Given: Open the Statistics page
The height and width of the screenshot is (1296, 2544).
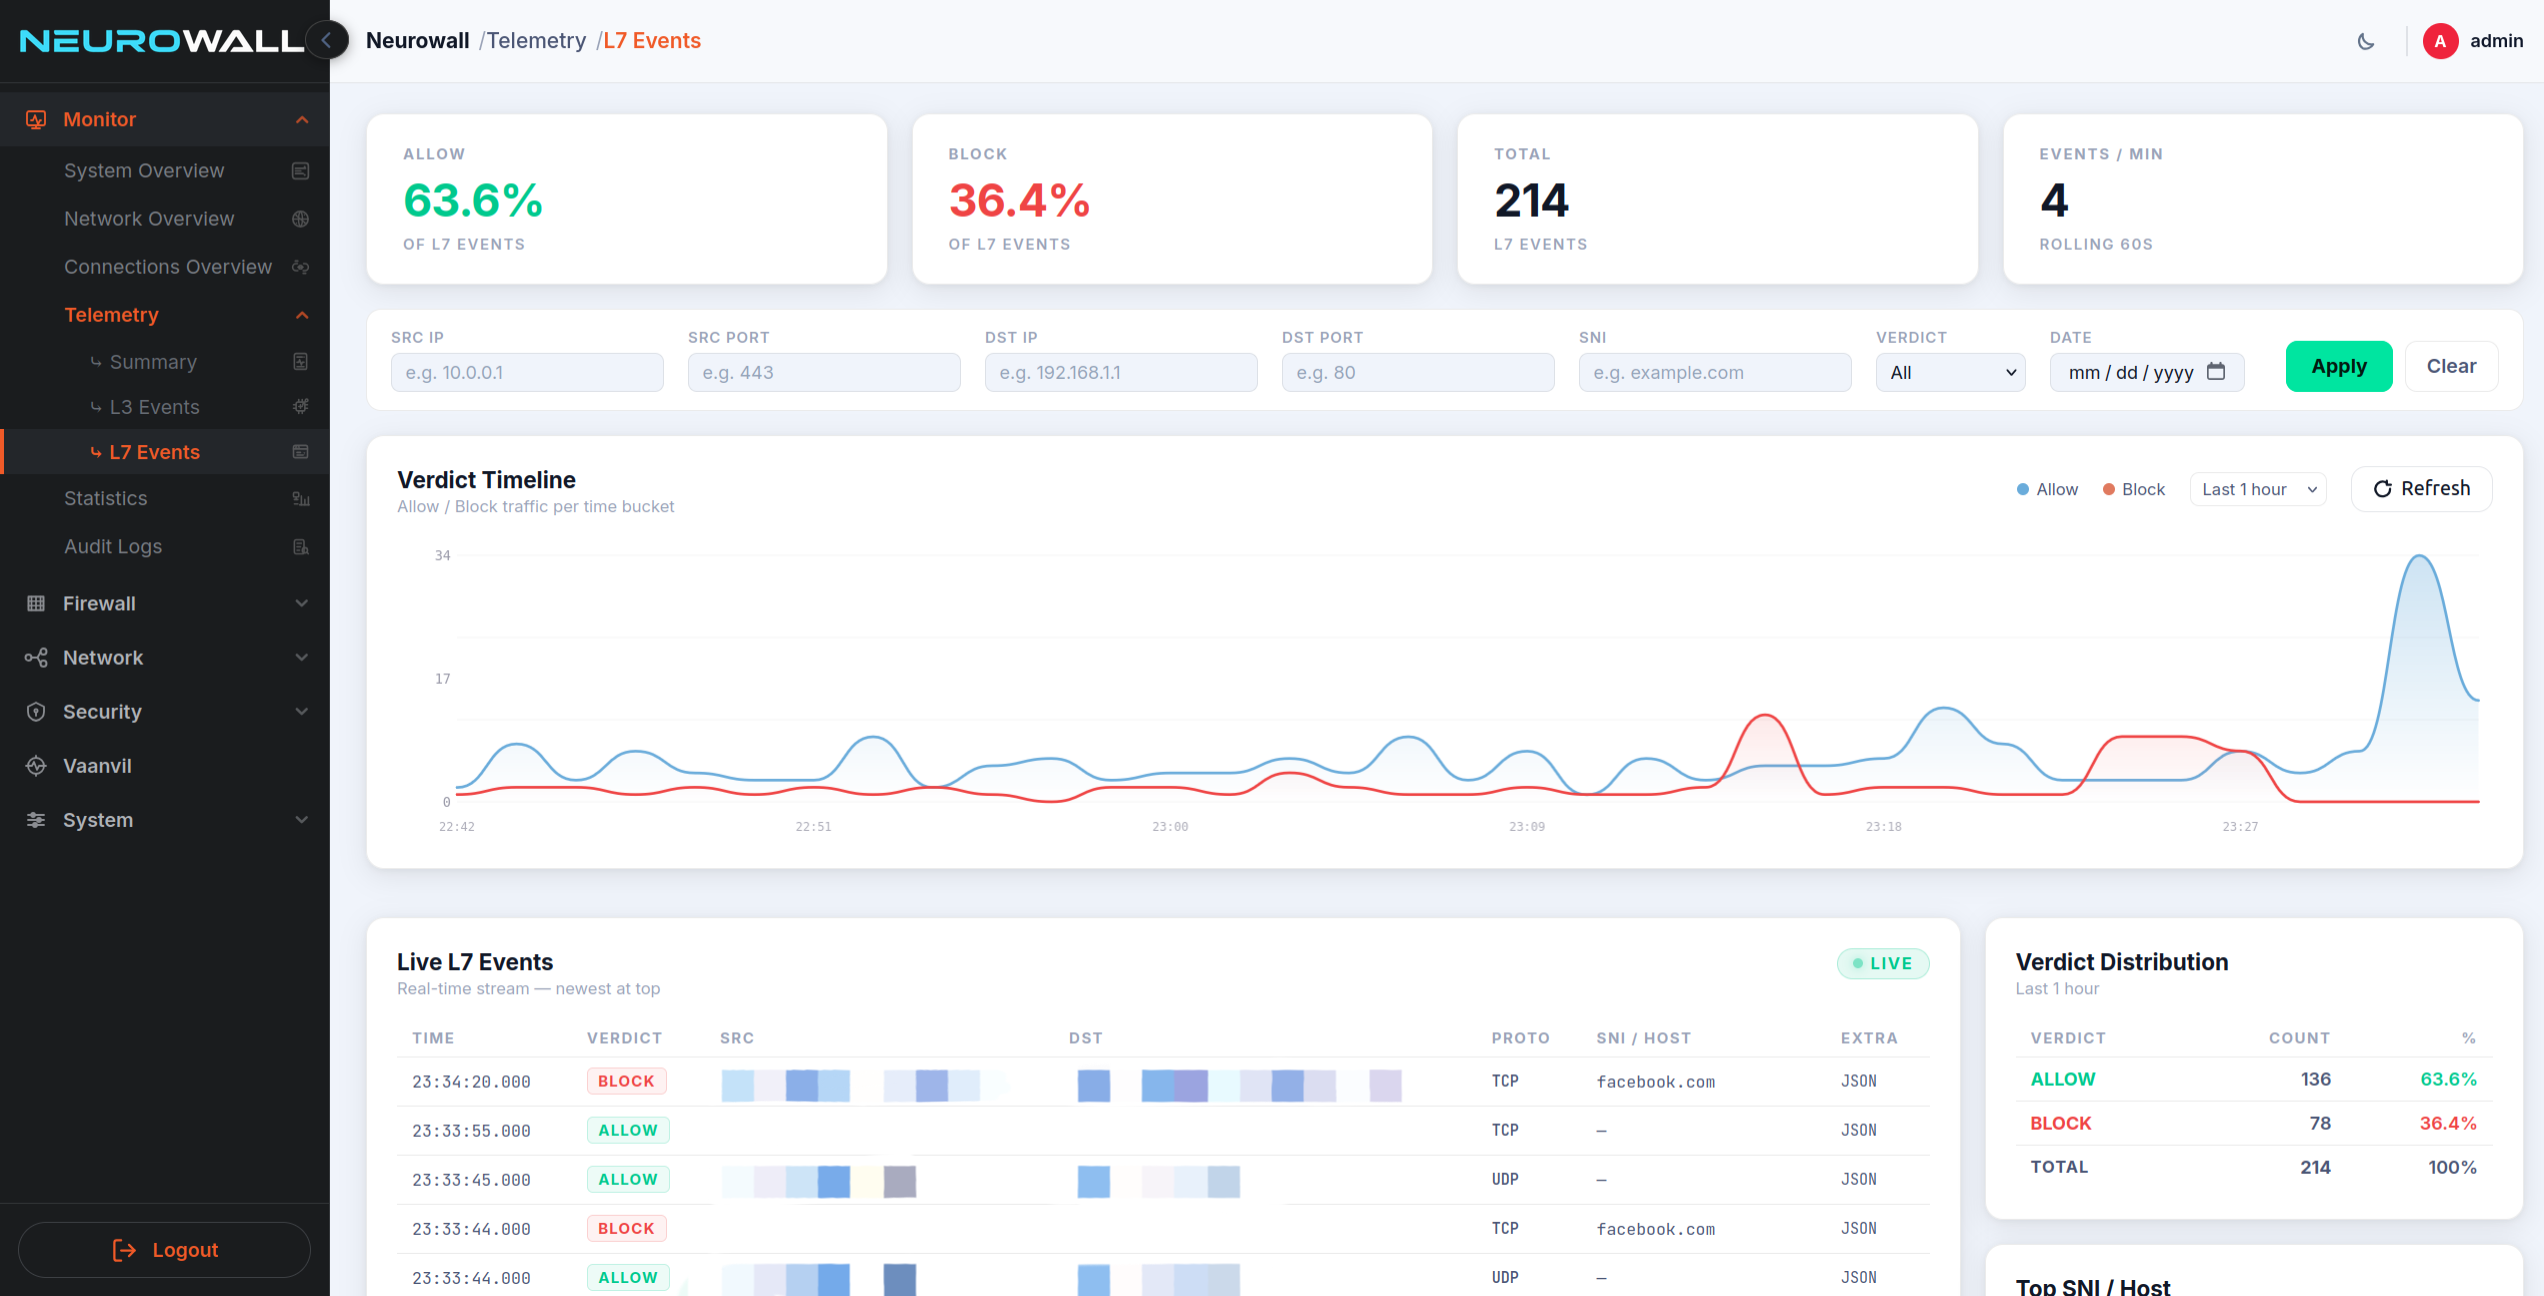Looking at the screenshot, I should pos(105,498).
